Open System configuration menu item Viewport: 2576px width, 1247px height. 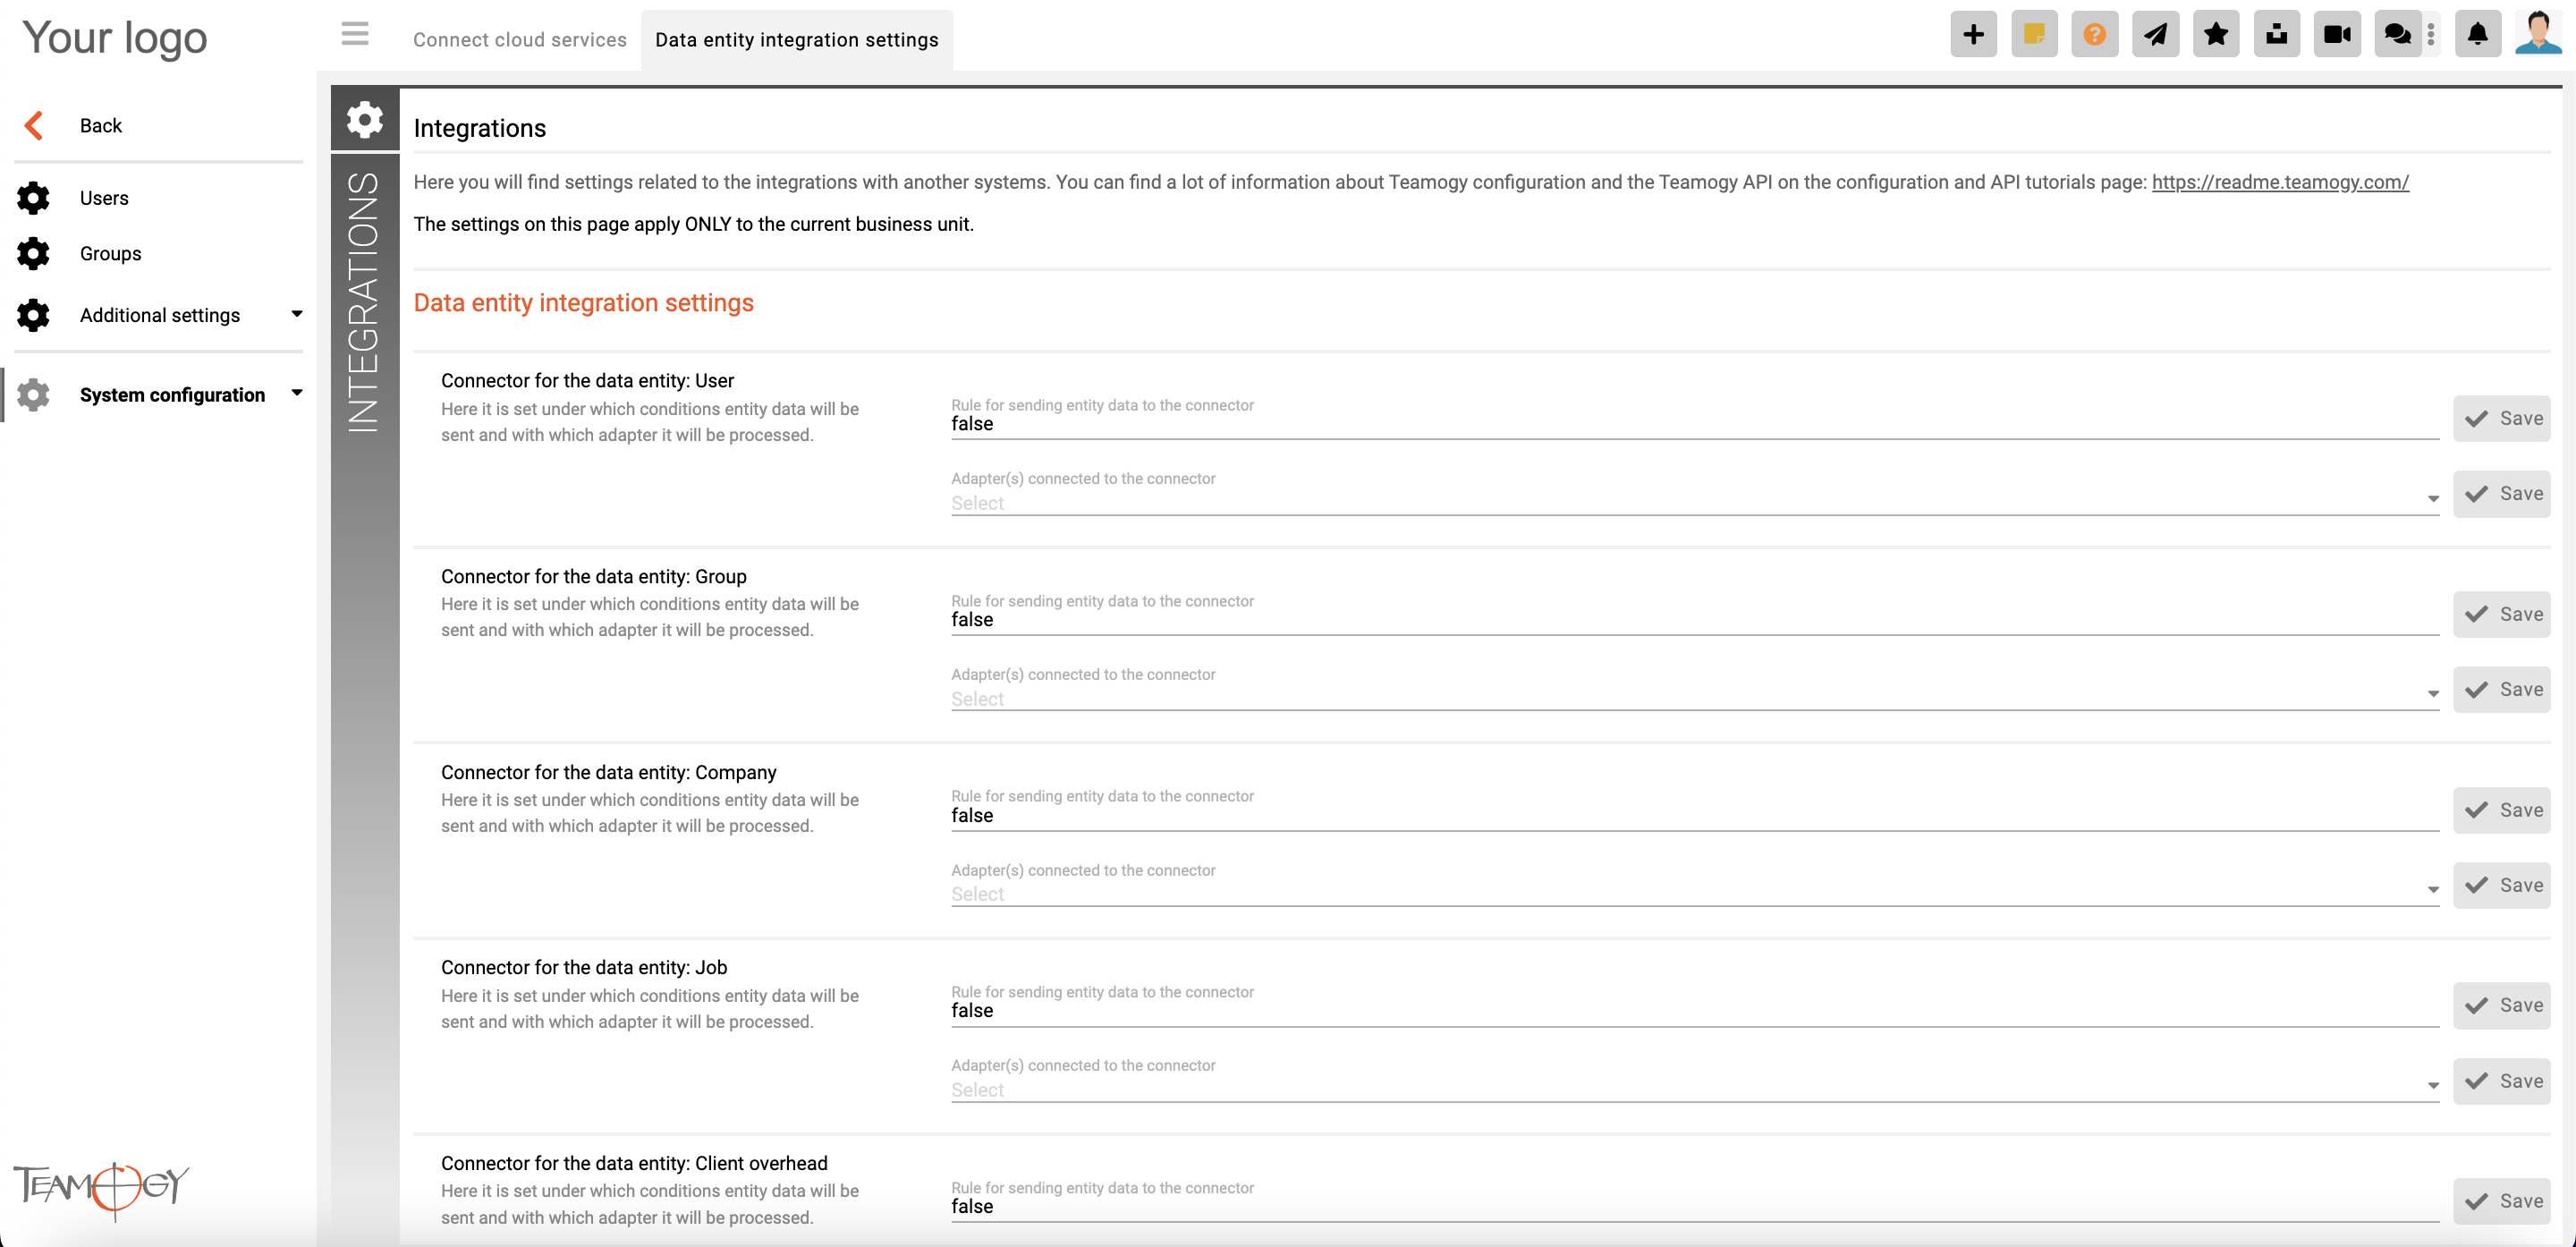[x=172, y=395]
